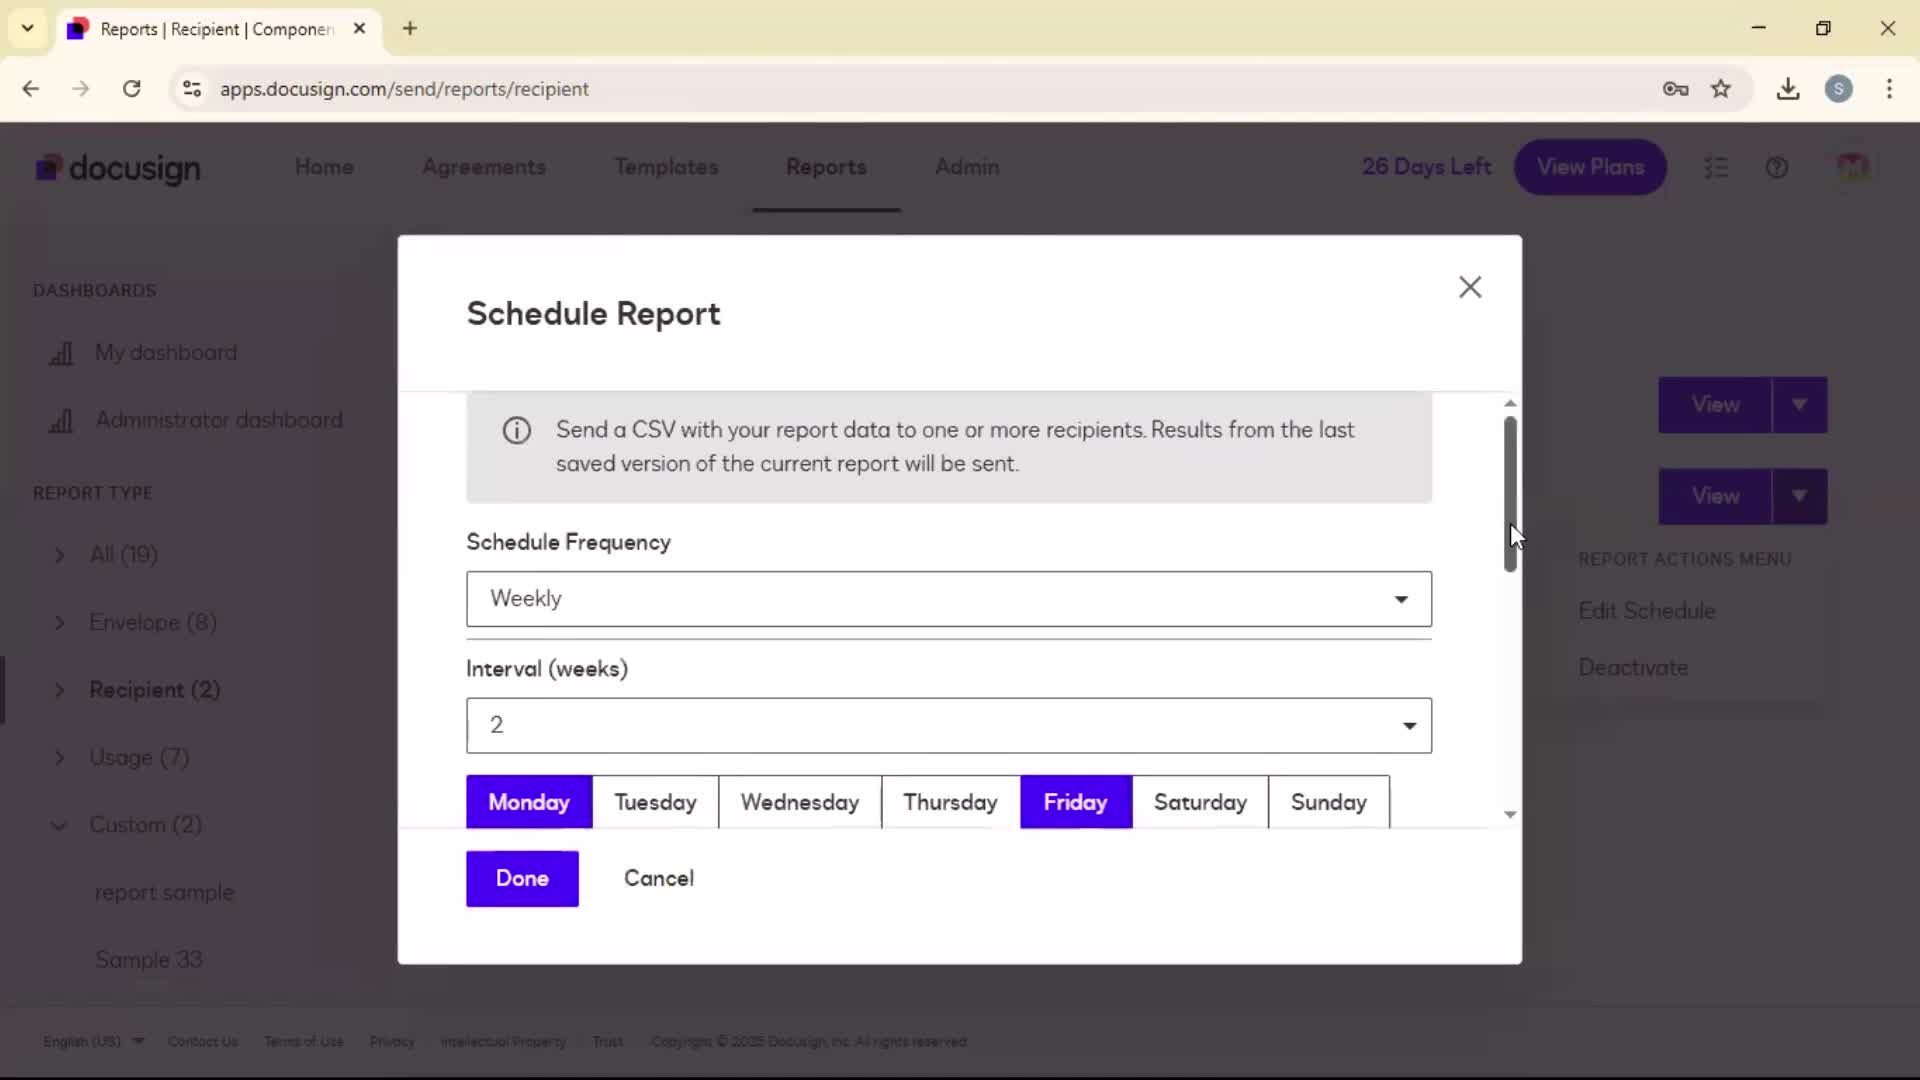This screenshot has width=1920, height=1080.
Task: Close the Schedule Report dialog with X
Action: point(1469,287)
